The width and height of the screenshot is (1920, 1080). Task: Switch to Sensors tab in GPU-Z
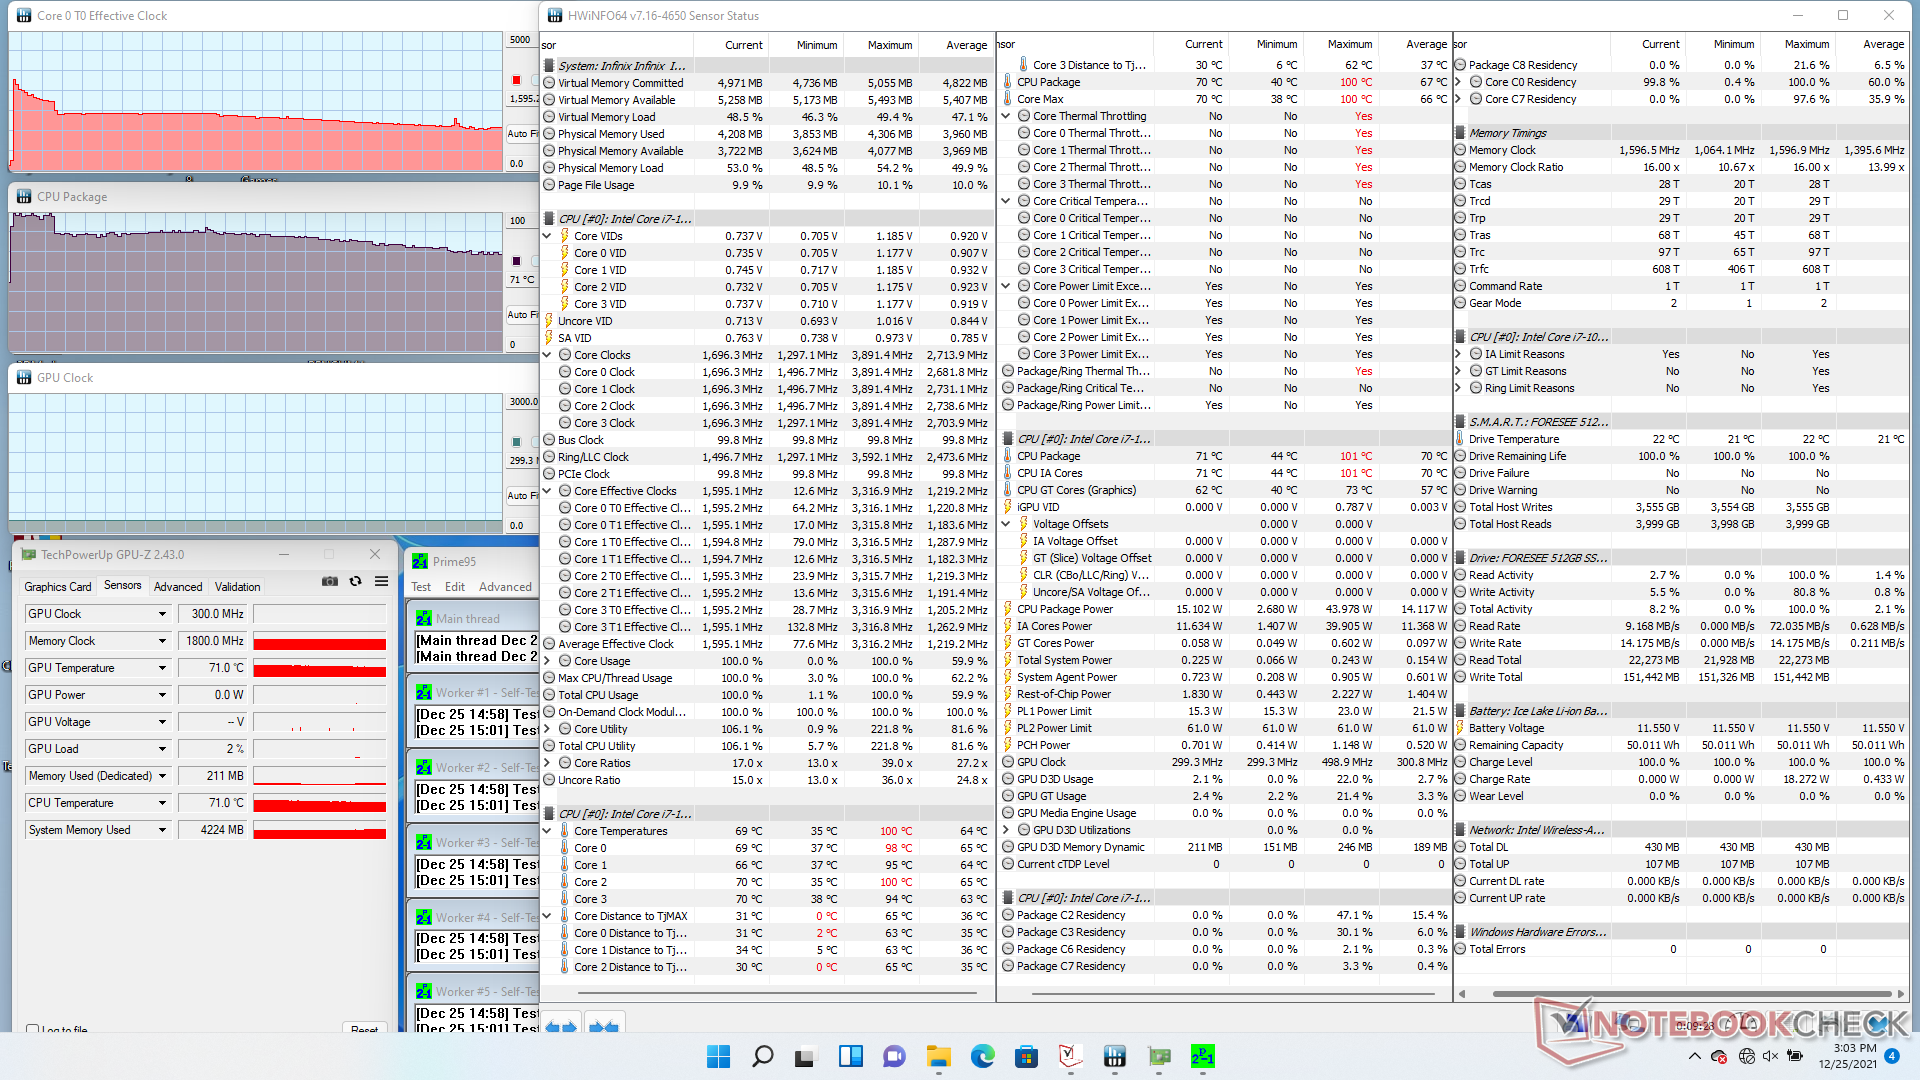pos(123,586)
